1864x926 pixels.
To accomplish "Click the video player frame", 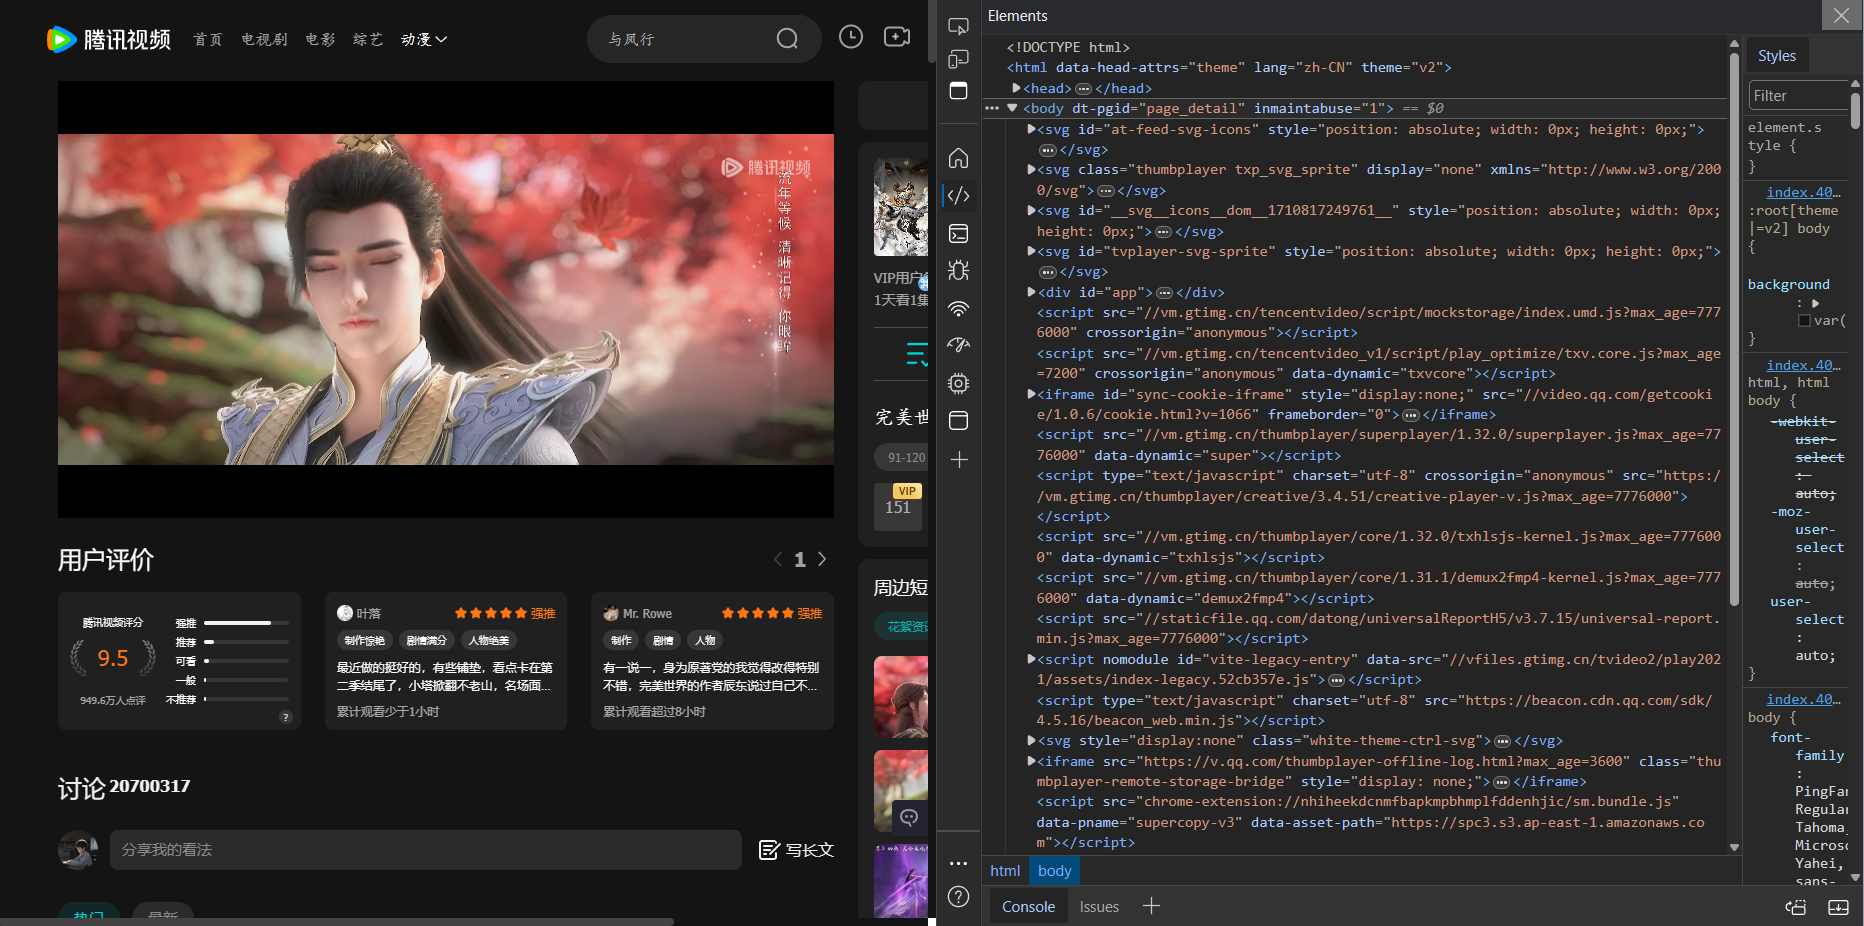I will coord(446,300).
